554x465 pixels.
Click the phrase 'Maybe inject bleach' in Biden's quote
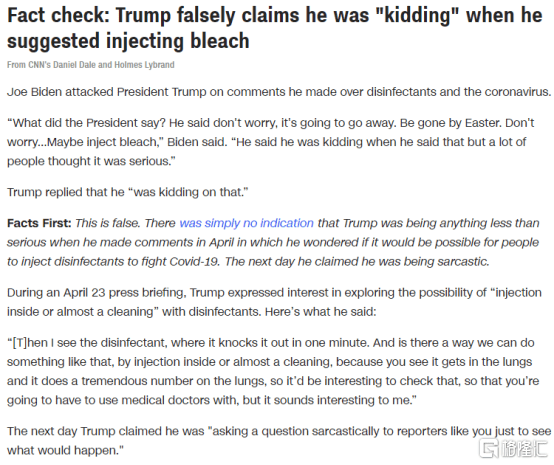102,142
